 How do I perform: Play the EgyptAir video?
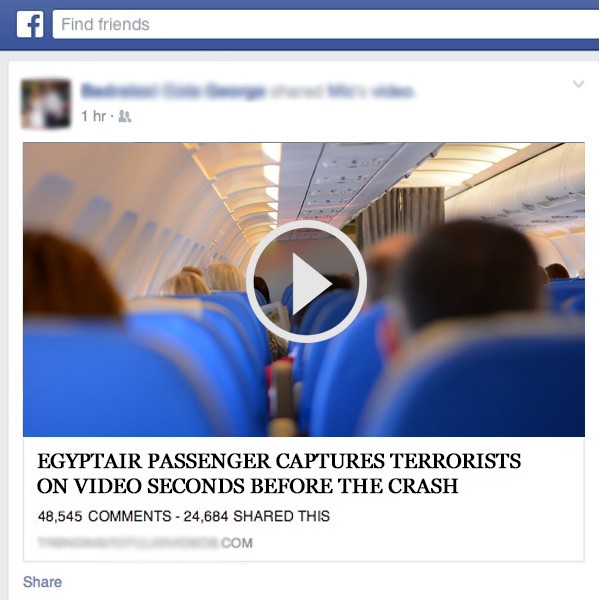(306, 282)
